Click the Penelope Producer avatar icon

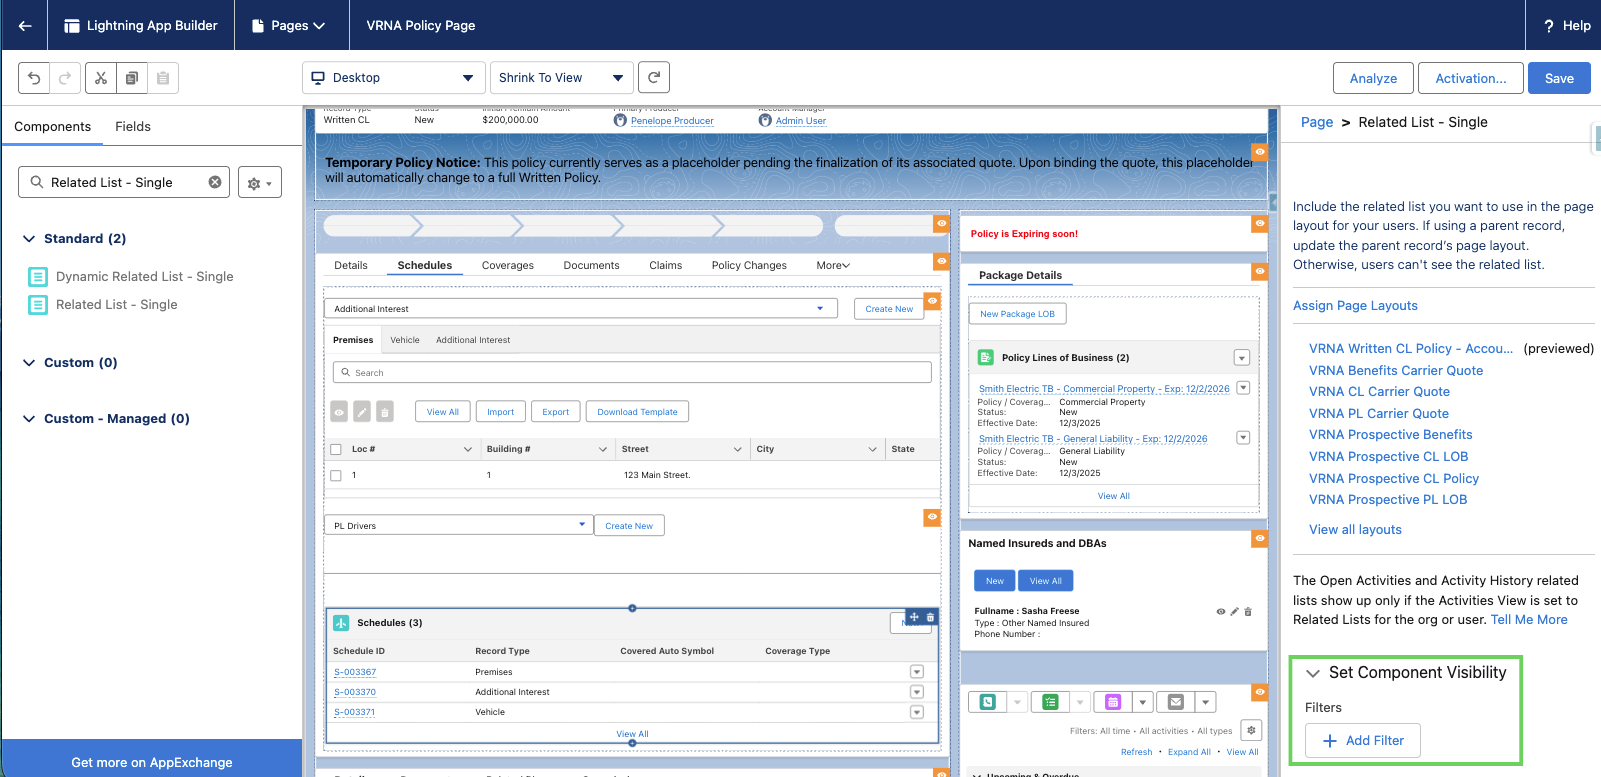(620, 121)
